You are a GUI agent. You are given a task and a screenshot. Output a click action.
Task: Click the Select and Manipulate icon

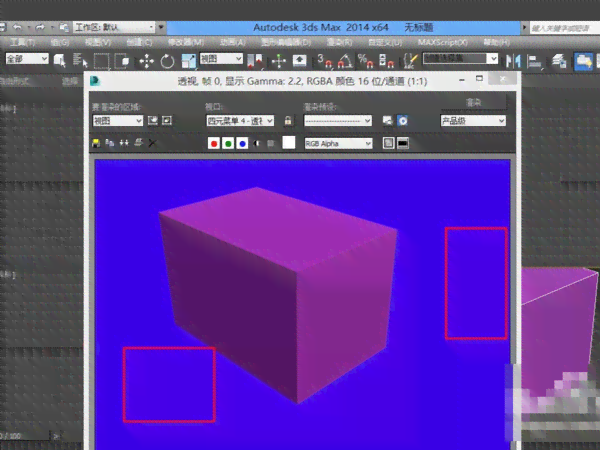pyautogui.click(x=279, y=61)
